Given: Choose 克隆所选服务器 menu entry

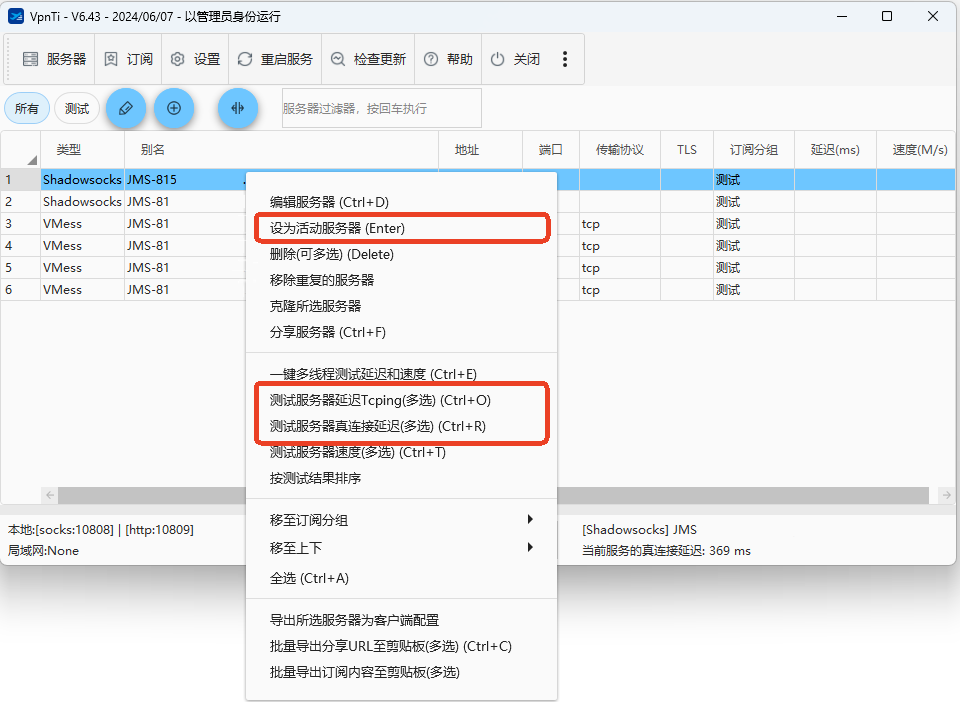Looking at the screenshot, I should point(401,306).
